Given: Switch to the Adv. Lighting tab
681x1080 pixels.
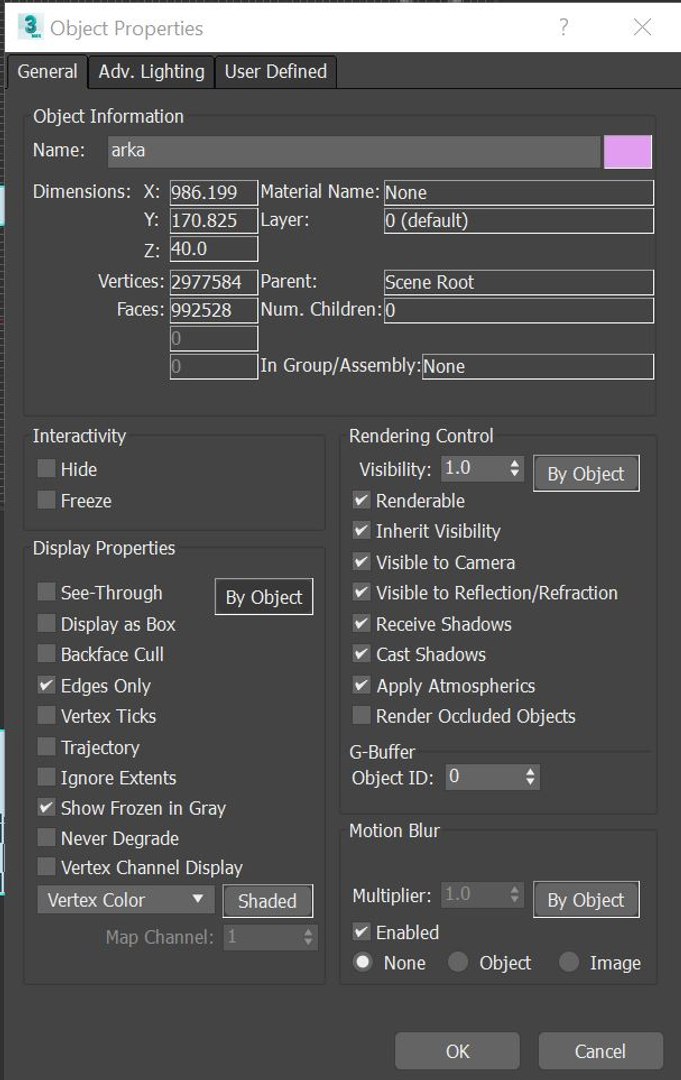Looking at the screenshot, I should [x=151, y=72].
